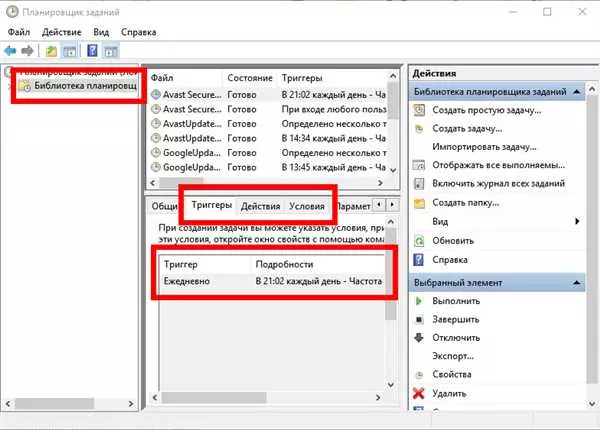Open the Действие menu

click(62, 32)
